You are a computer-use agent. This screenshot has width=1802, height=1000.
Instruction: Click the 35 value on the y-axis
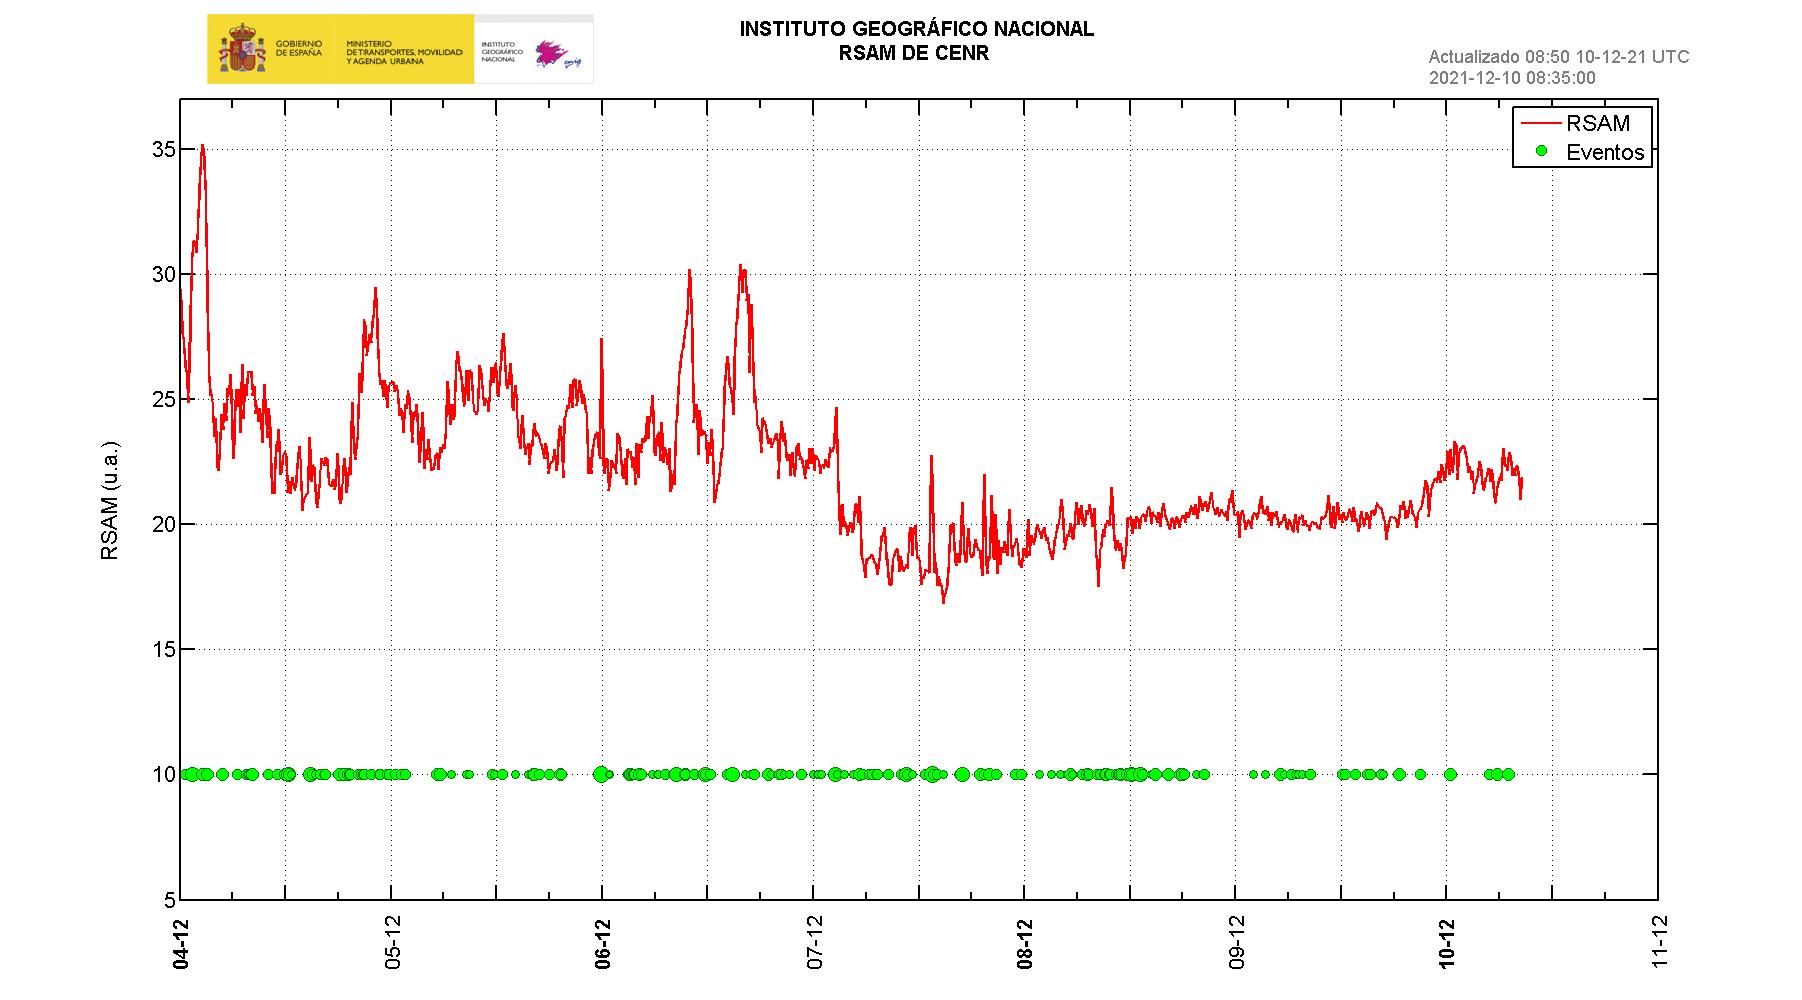pyautogui.click(x=162, y=150)
